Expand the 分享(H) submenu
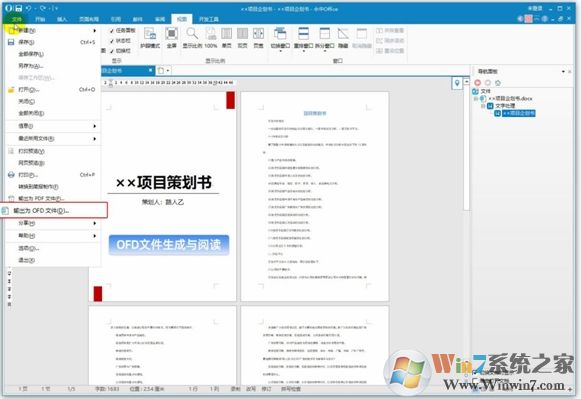The width and height of the screenshot is (581, 399). click(x=52, y=223)
